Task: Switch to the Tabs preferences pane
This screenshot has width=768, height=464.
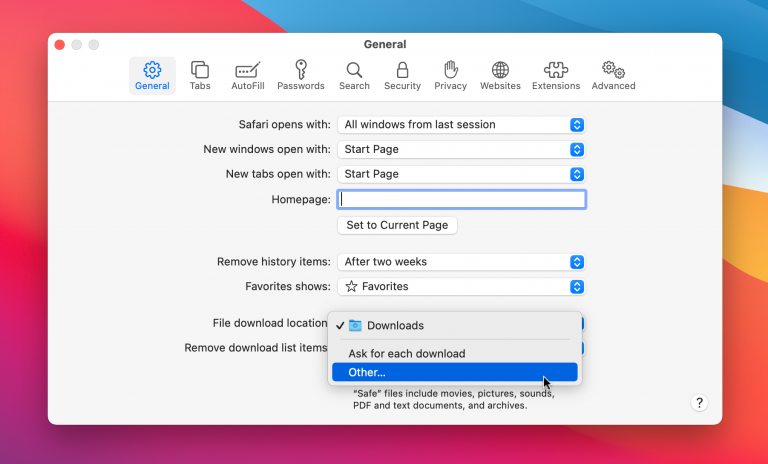Action: pos(200,76)
